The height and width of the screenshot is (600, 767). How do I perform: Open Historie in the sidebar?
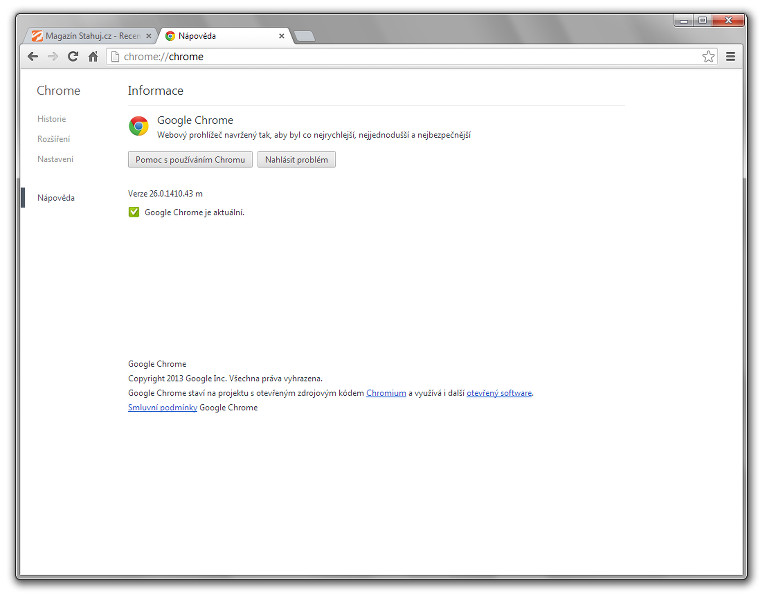click(51, 119)
